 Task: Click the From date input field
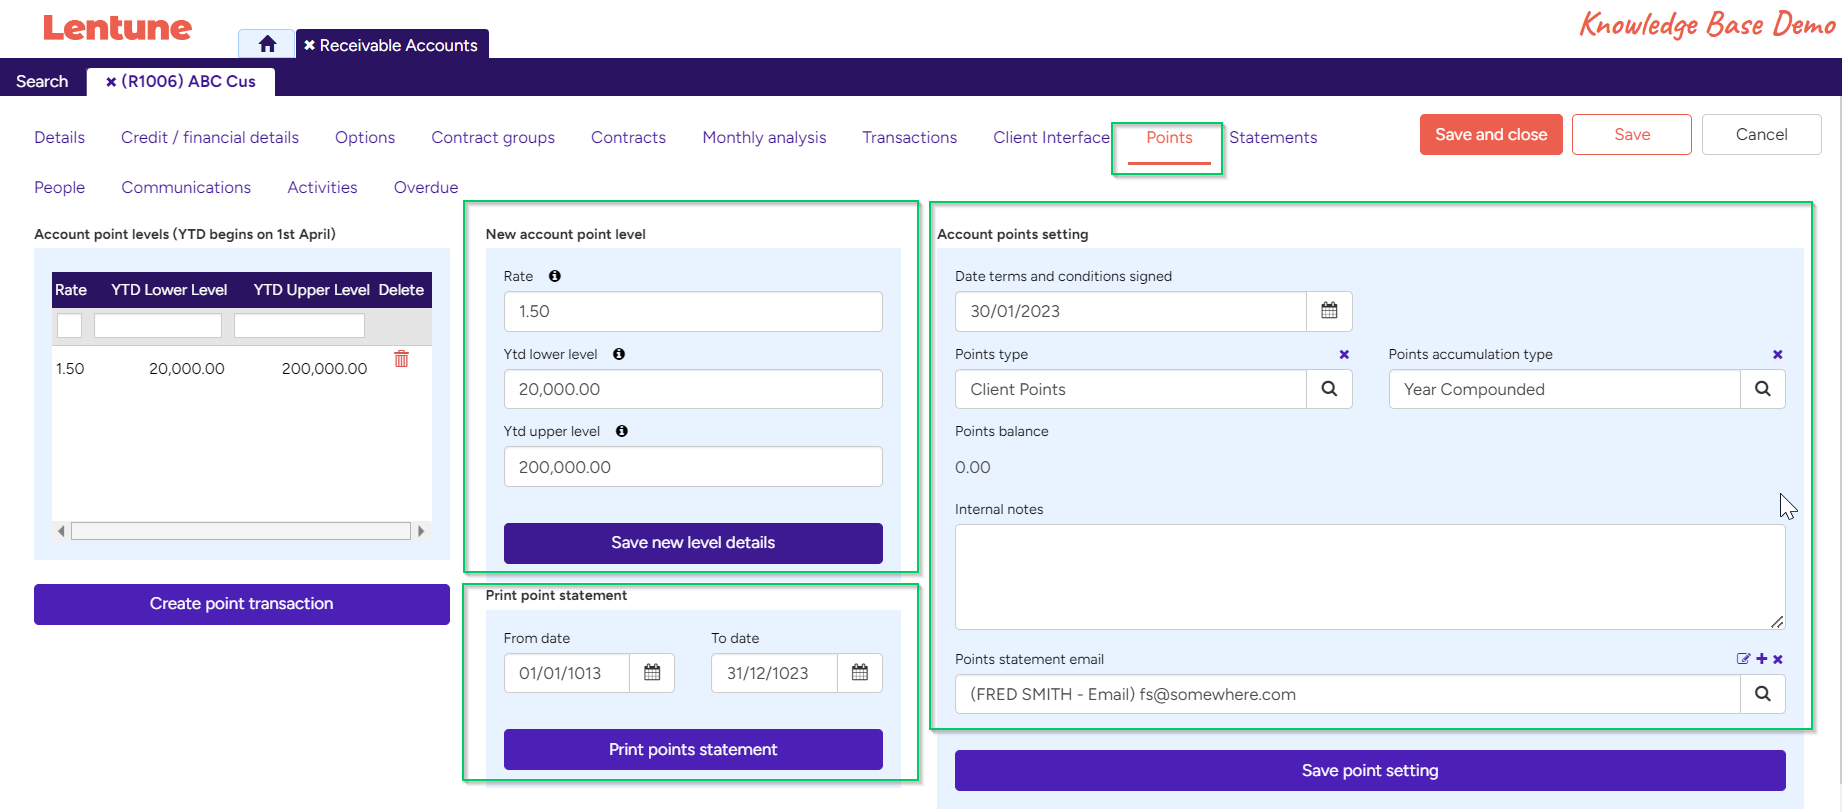[567, 673]
